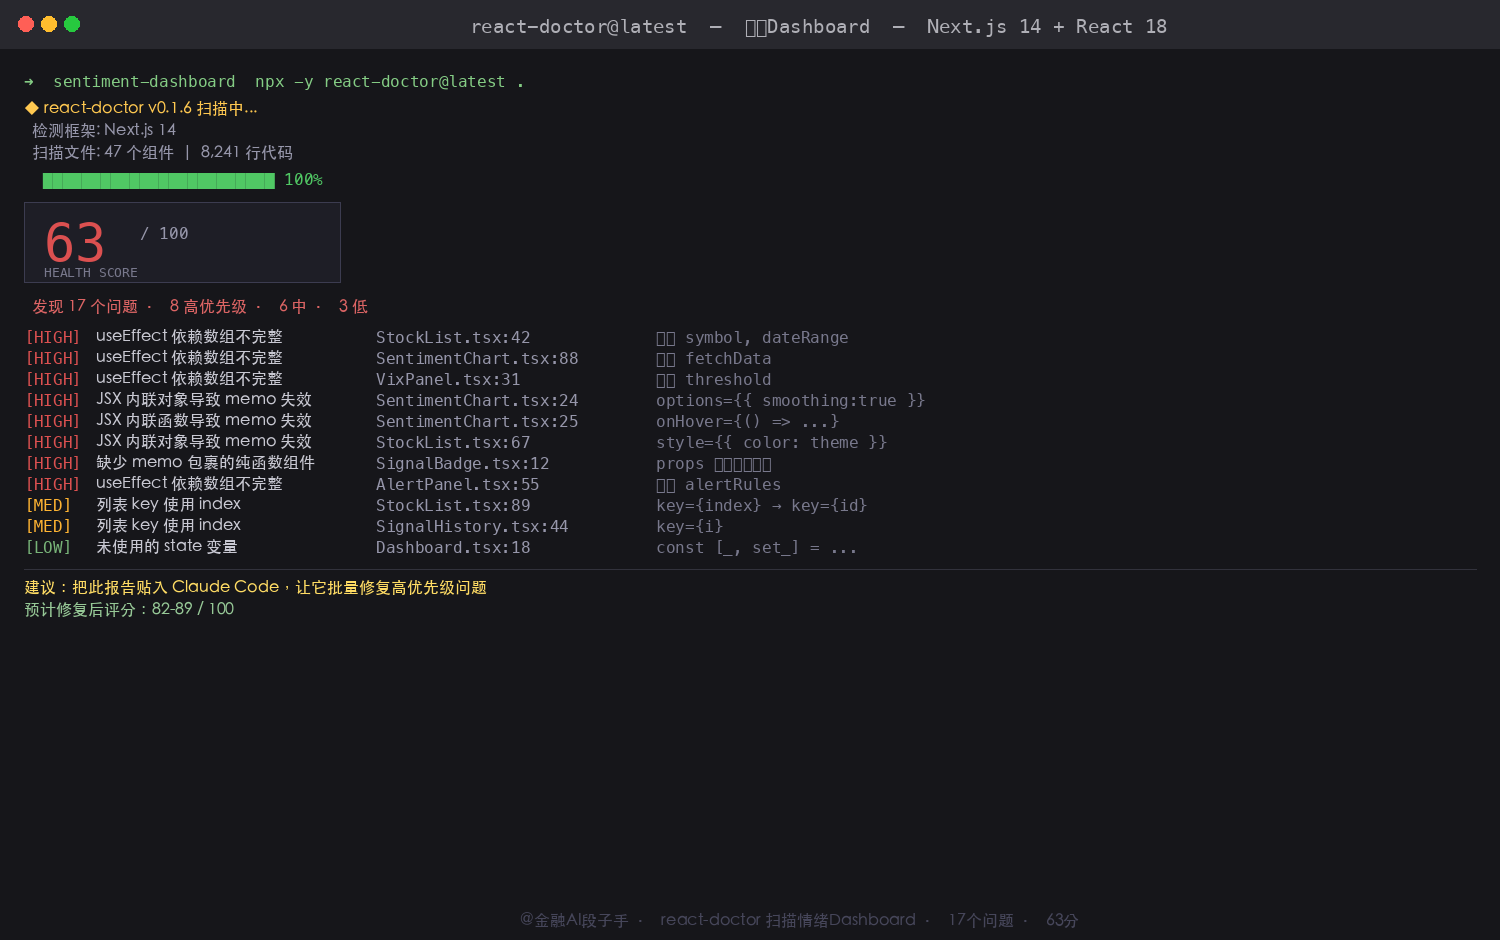
Task: Click the green prompt arrow
Action: [29, 82]
